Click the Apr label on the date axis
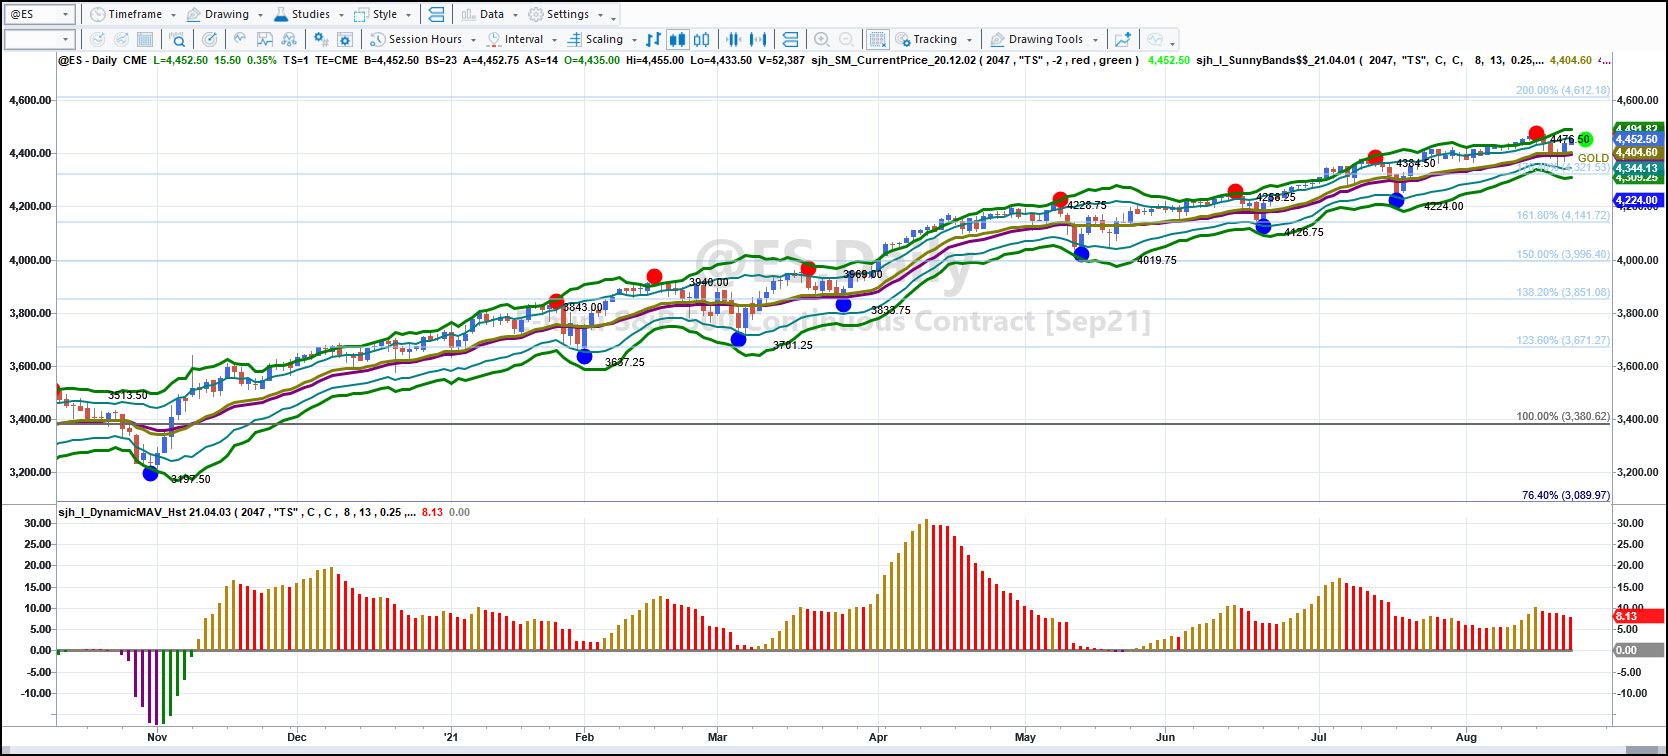Screen dimensions: 1668x756 coord(878,737)
